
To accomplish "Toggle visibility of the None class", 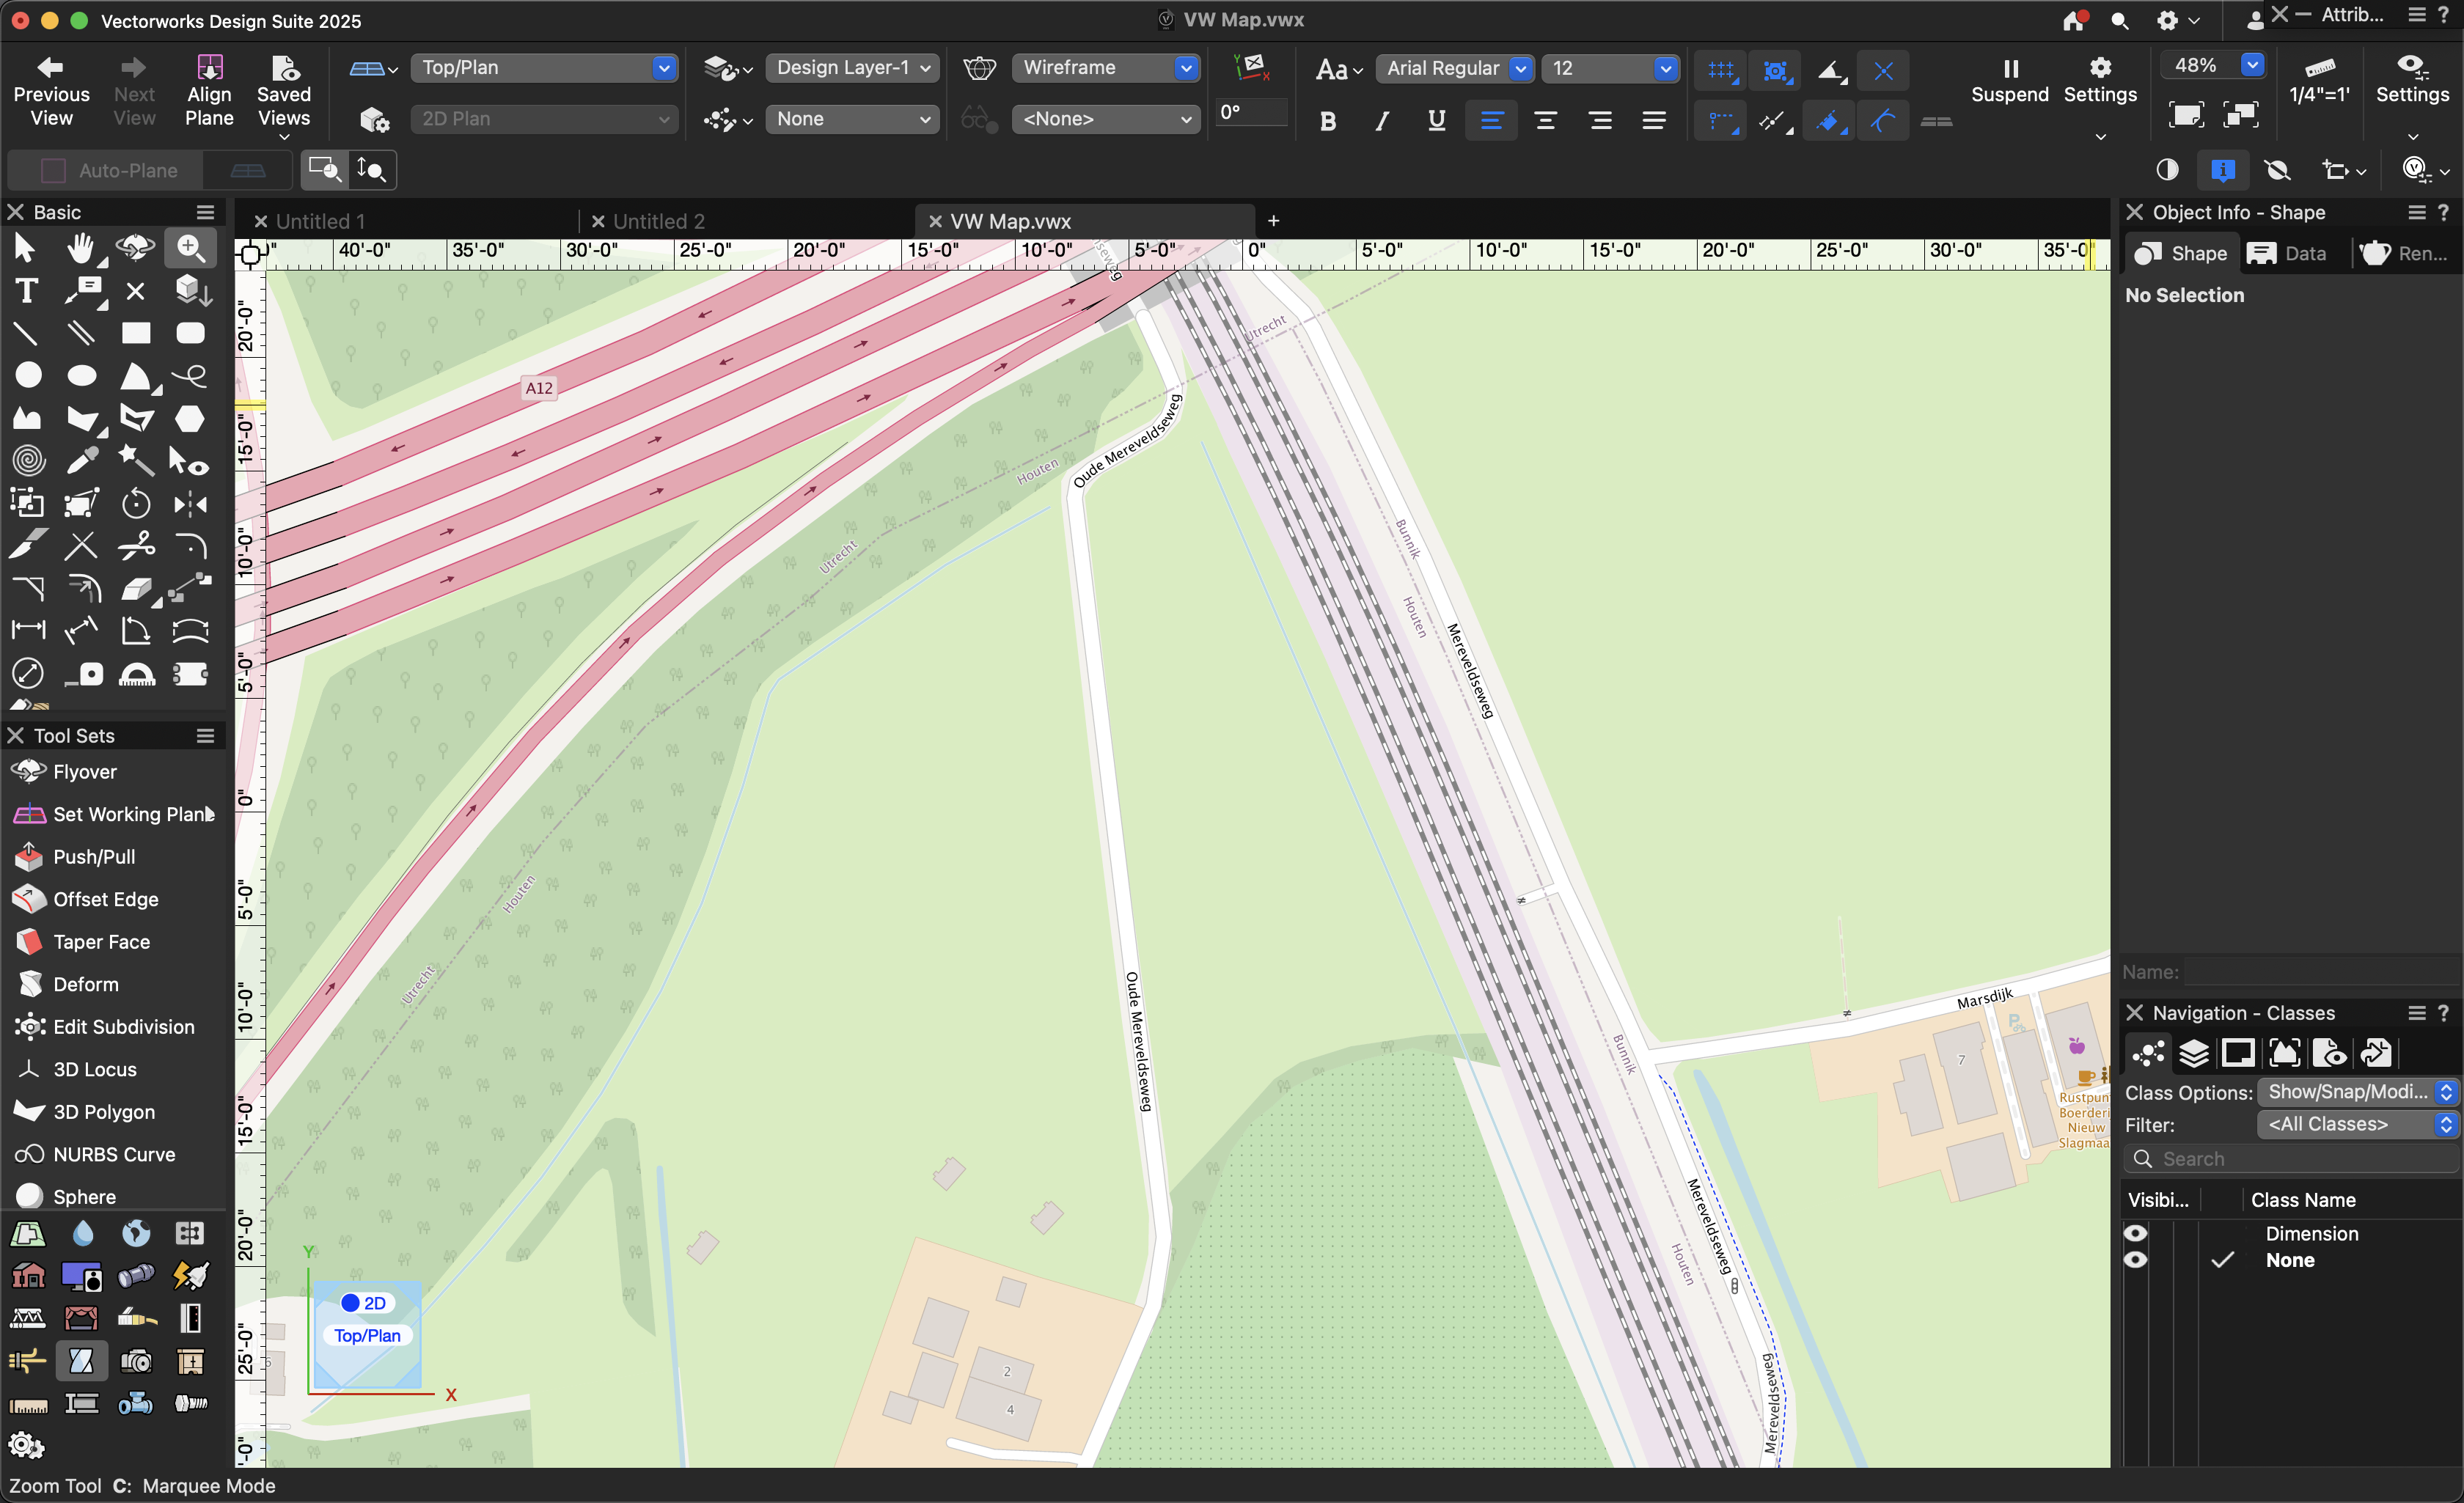I will [x=2135, y=1260].
